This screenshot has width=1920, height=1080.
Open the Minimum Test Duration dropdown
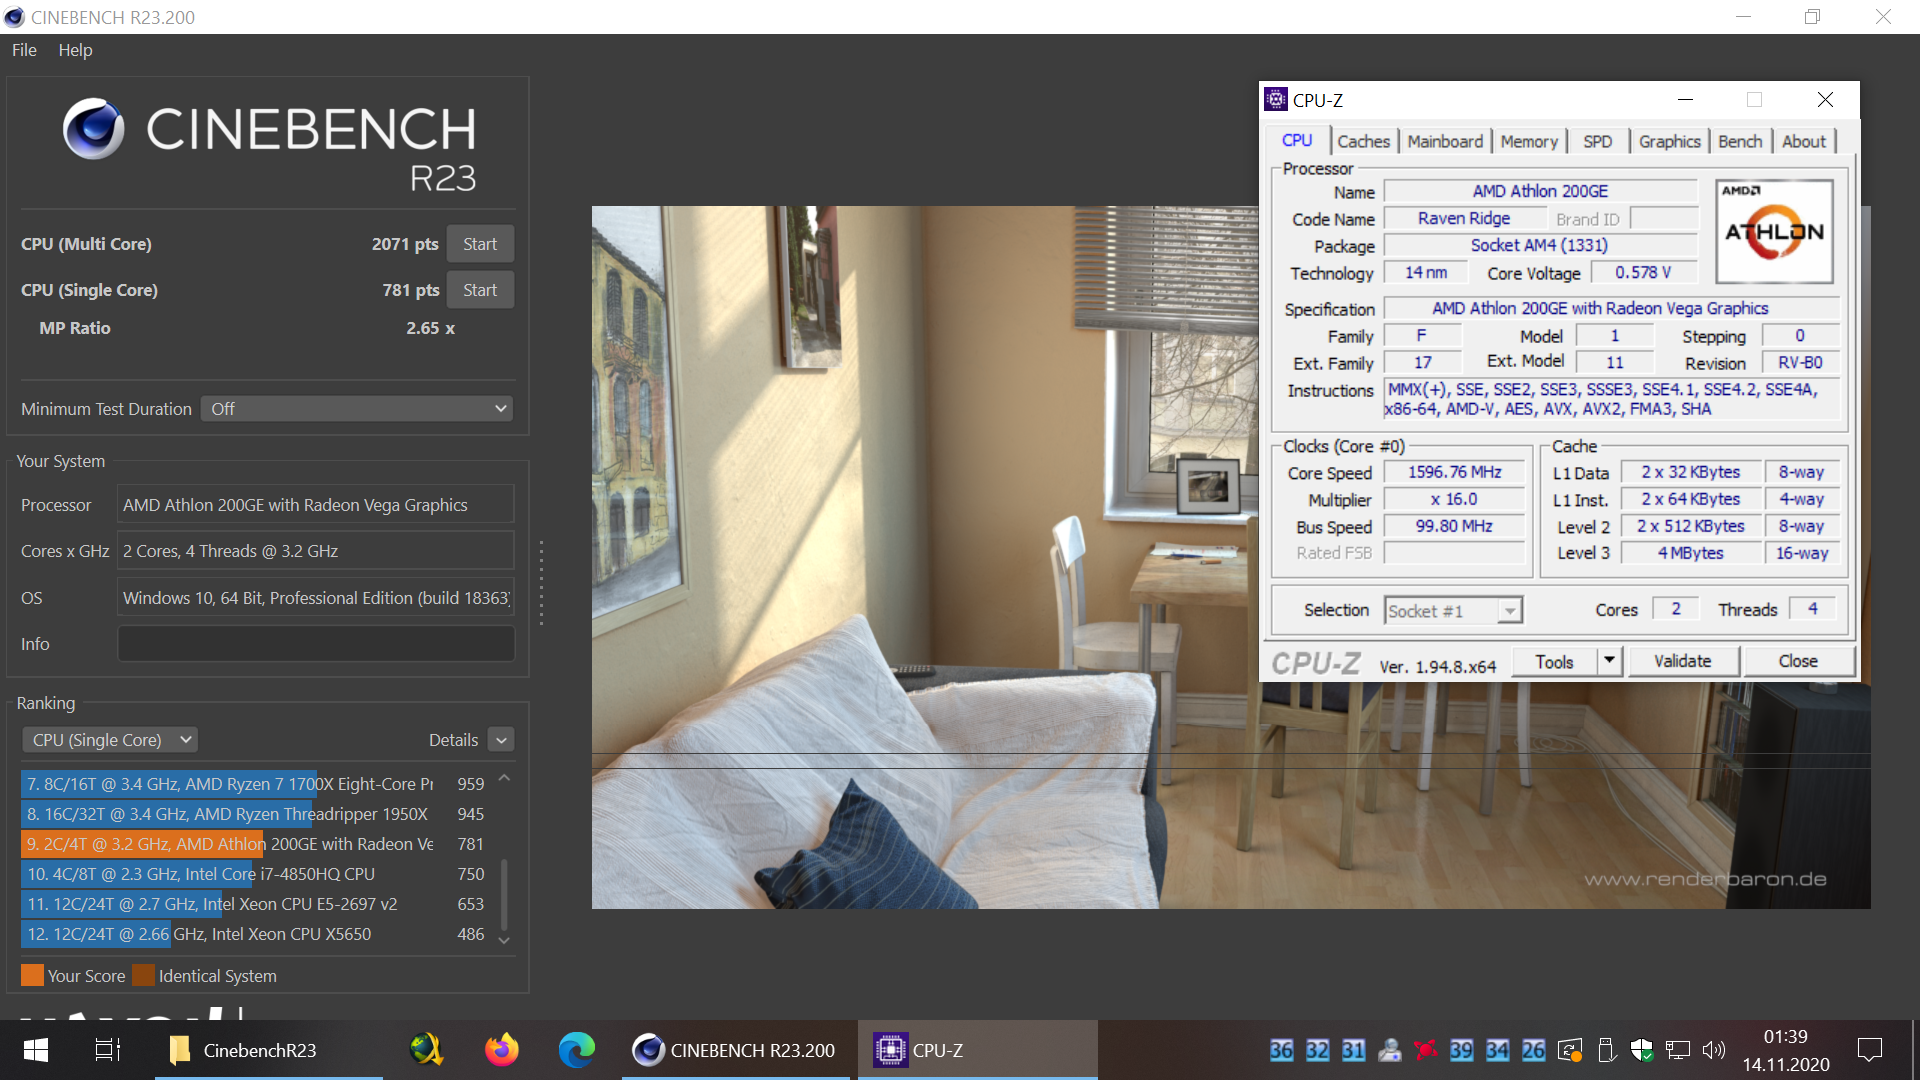[x=358, y=409]
